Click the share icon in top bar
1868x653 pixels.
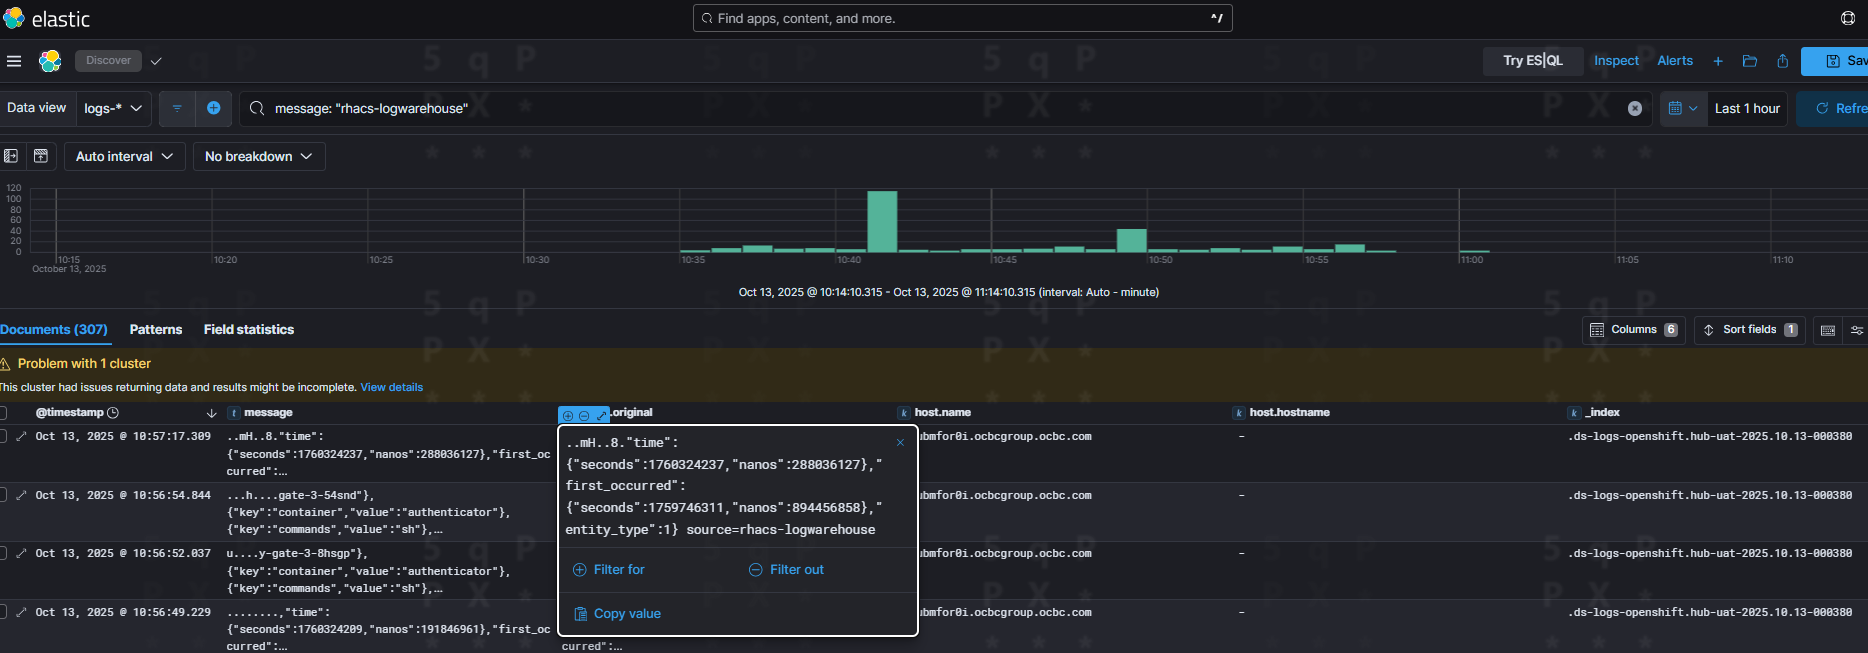pos(1782,61)
